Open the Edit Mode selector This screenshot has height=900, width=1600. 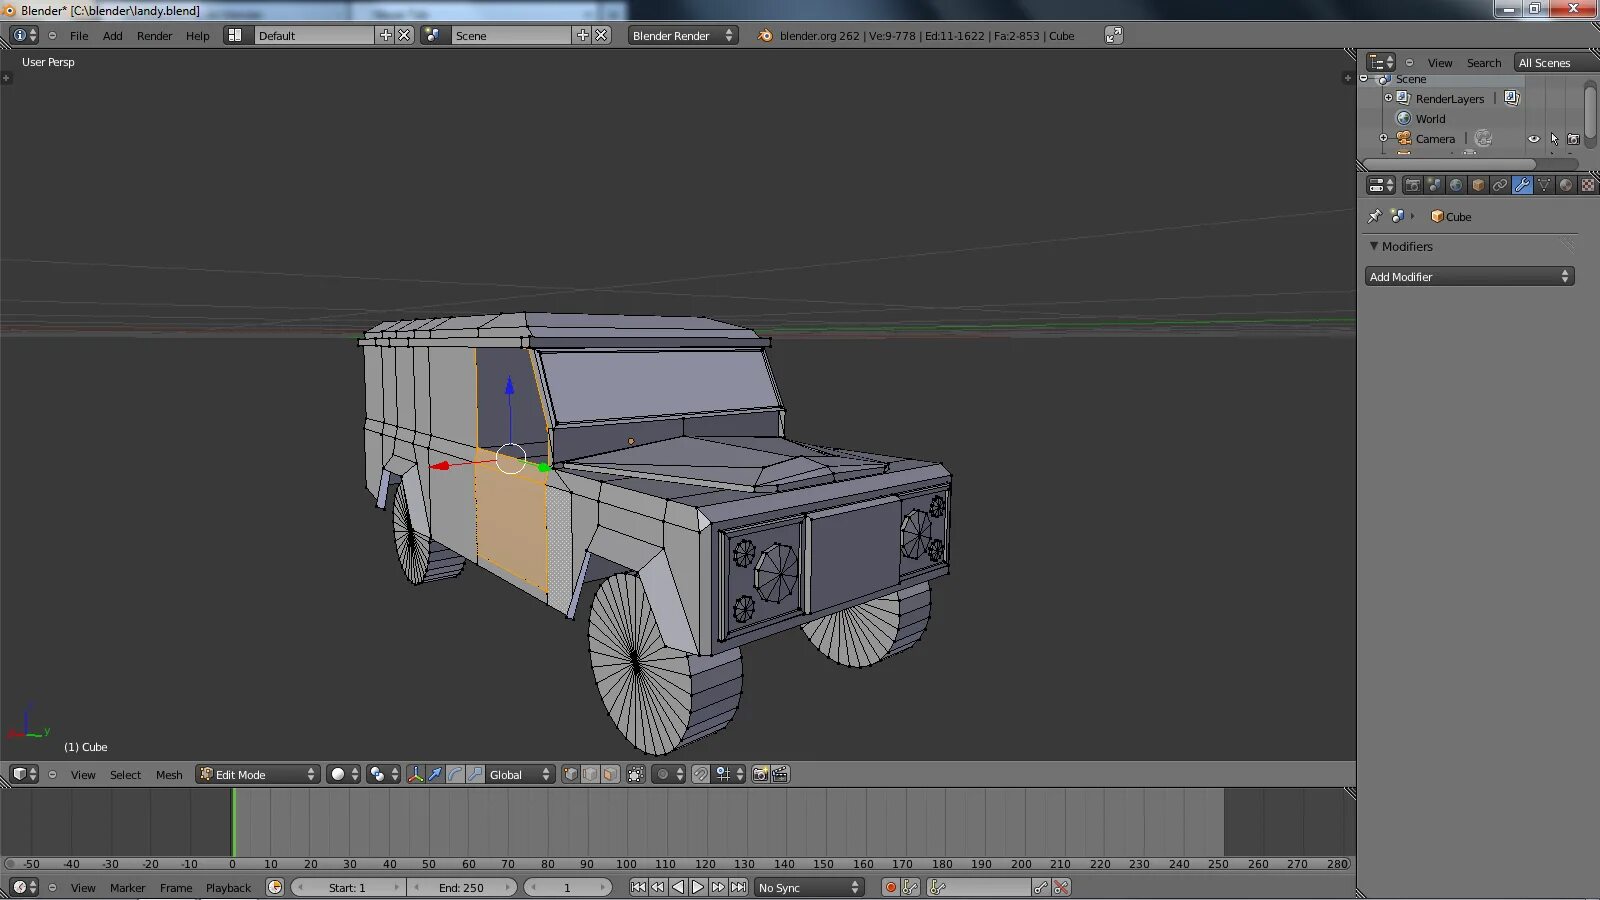tap(257, 774)
